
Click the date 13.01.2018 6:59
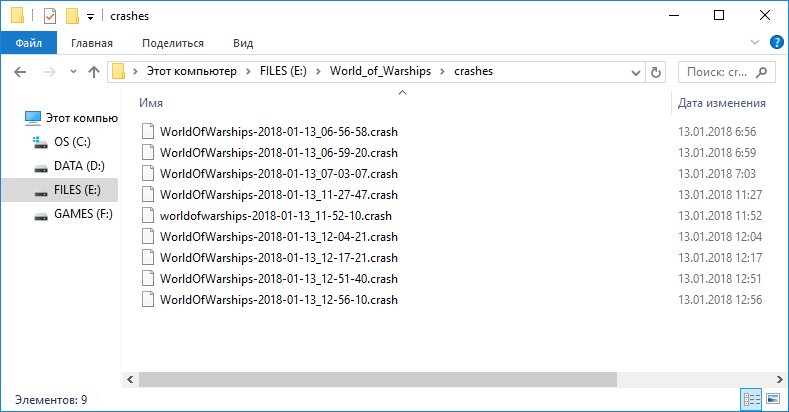[x=717, y=153]
